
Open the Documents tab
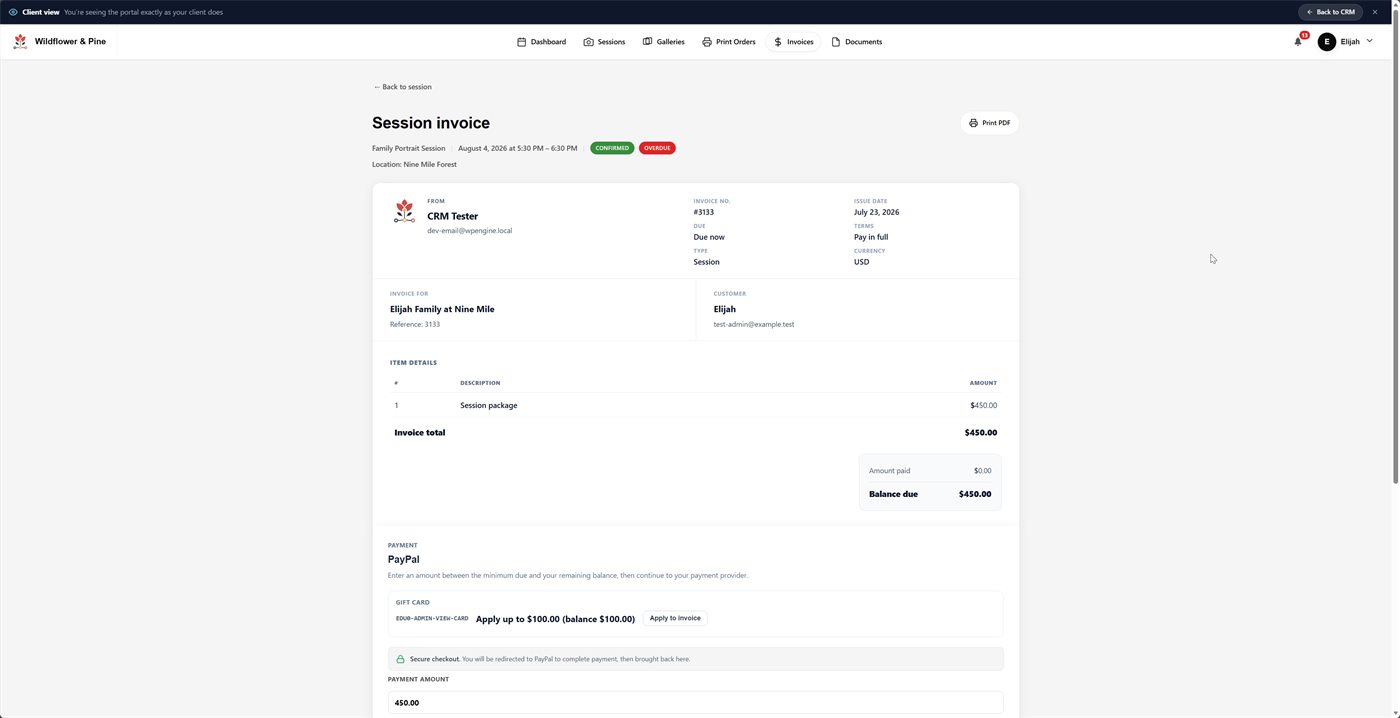(x=856, y=42)
